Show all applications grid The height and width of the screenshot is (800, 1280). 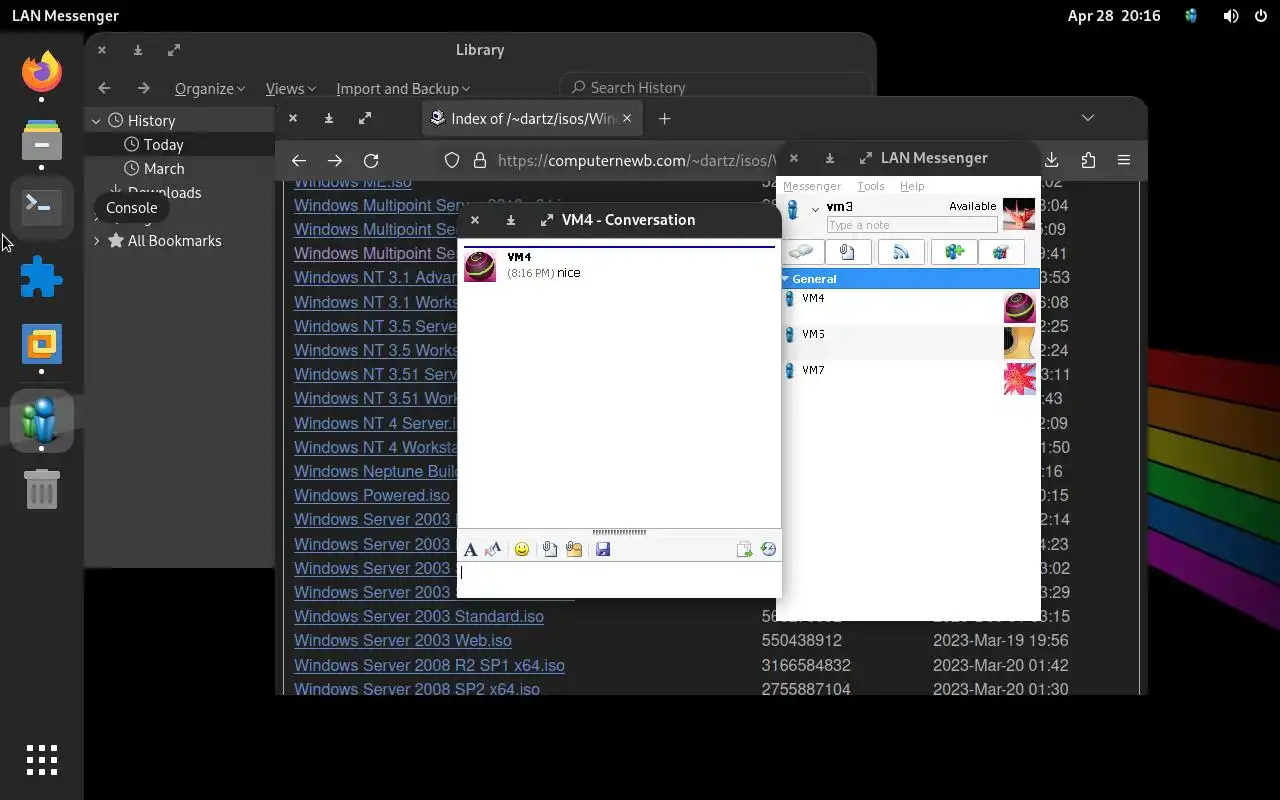[42, 760]
